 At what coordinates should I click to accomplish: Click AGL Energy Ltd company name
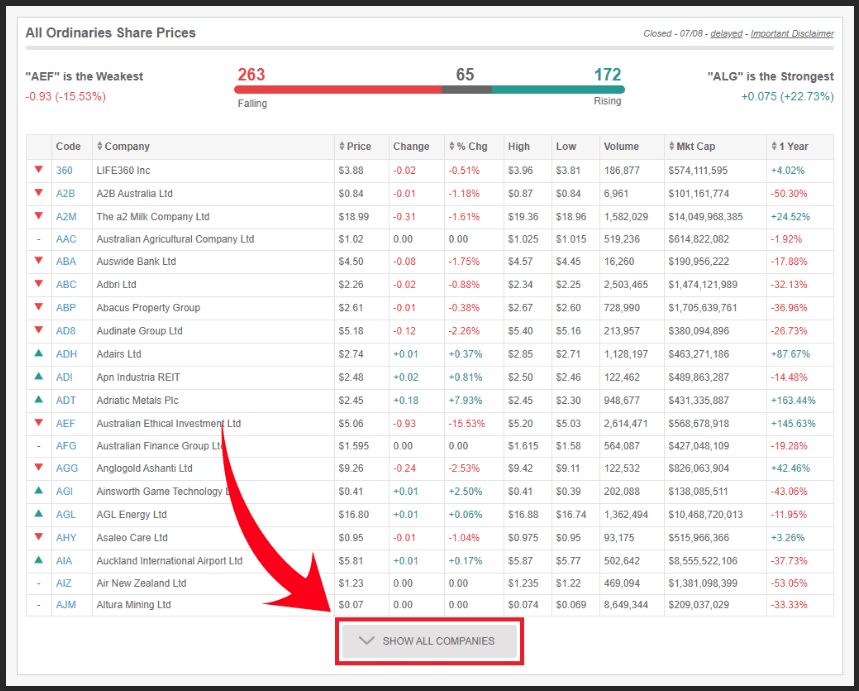point(131,515)
